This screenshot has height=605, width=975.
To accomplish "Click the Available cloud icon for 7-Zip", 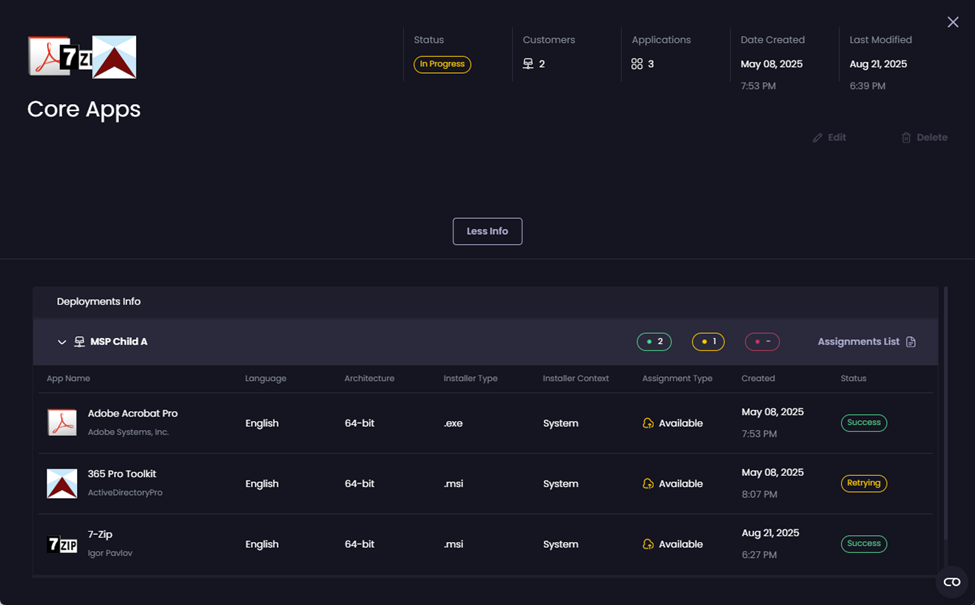I will (x=648, y=545).
